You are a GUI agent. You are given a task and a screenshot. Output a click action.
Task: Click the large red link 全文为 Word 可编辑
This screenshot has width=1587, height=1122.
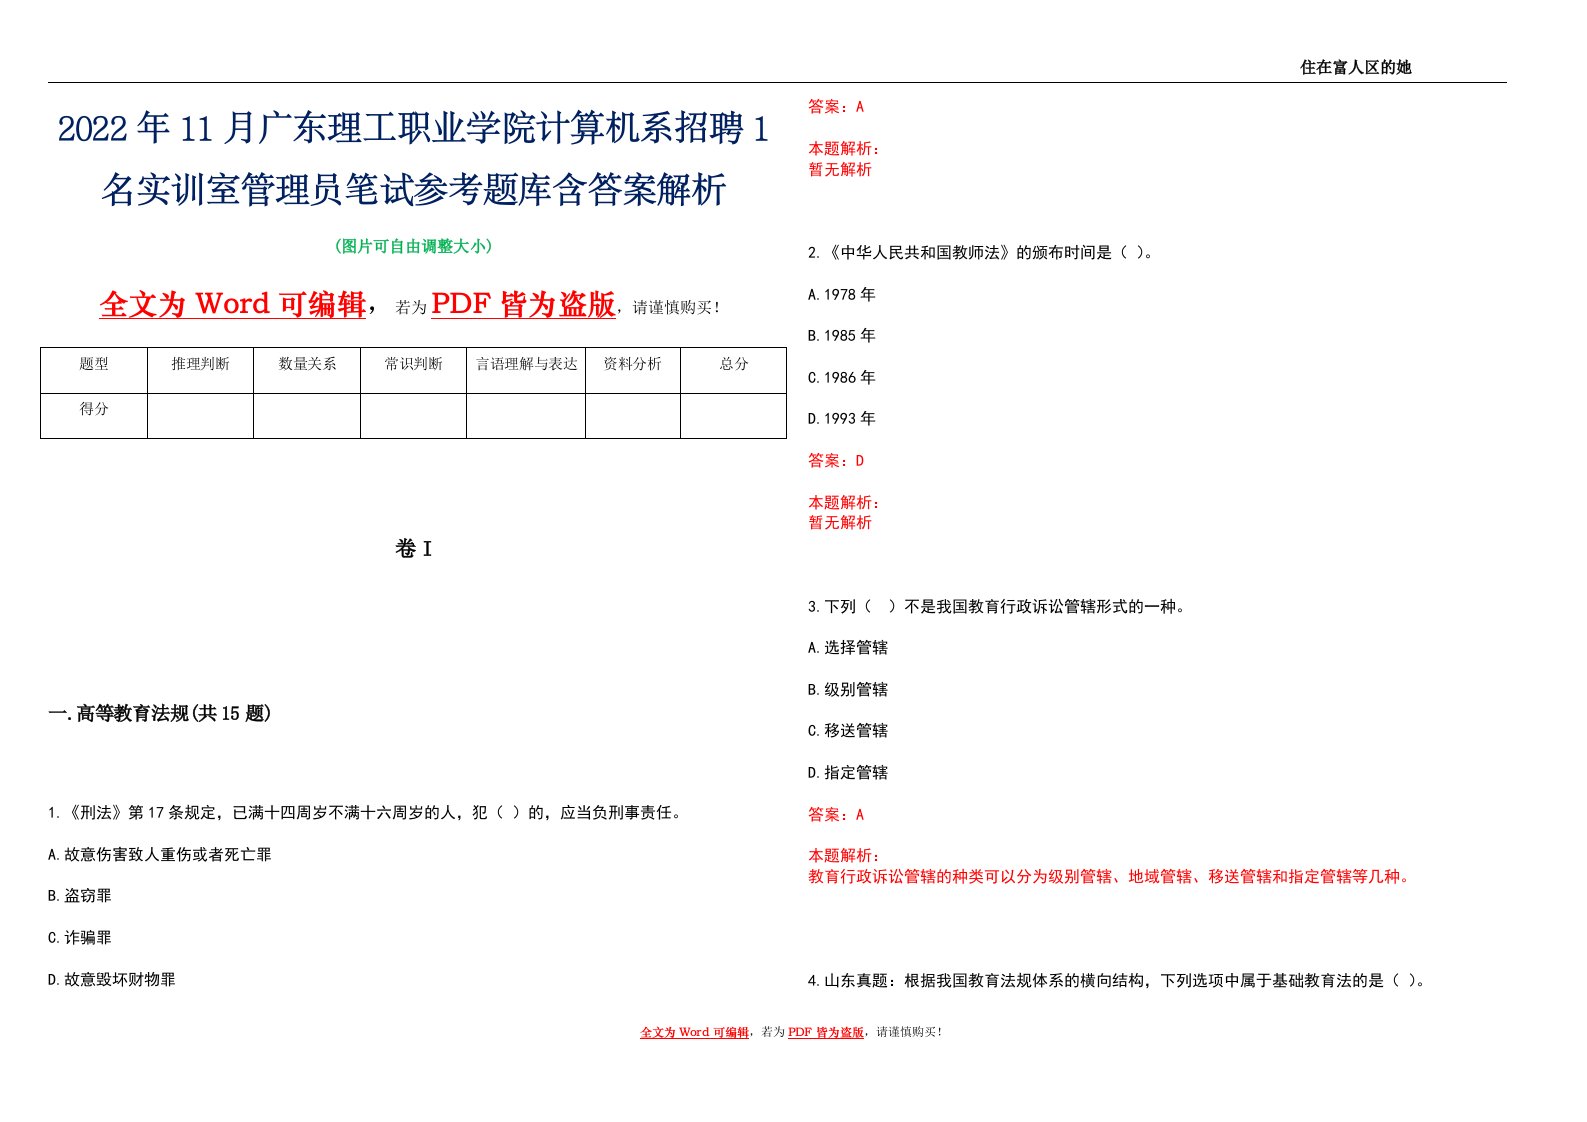coord(233,304)
